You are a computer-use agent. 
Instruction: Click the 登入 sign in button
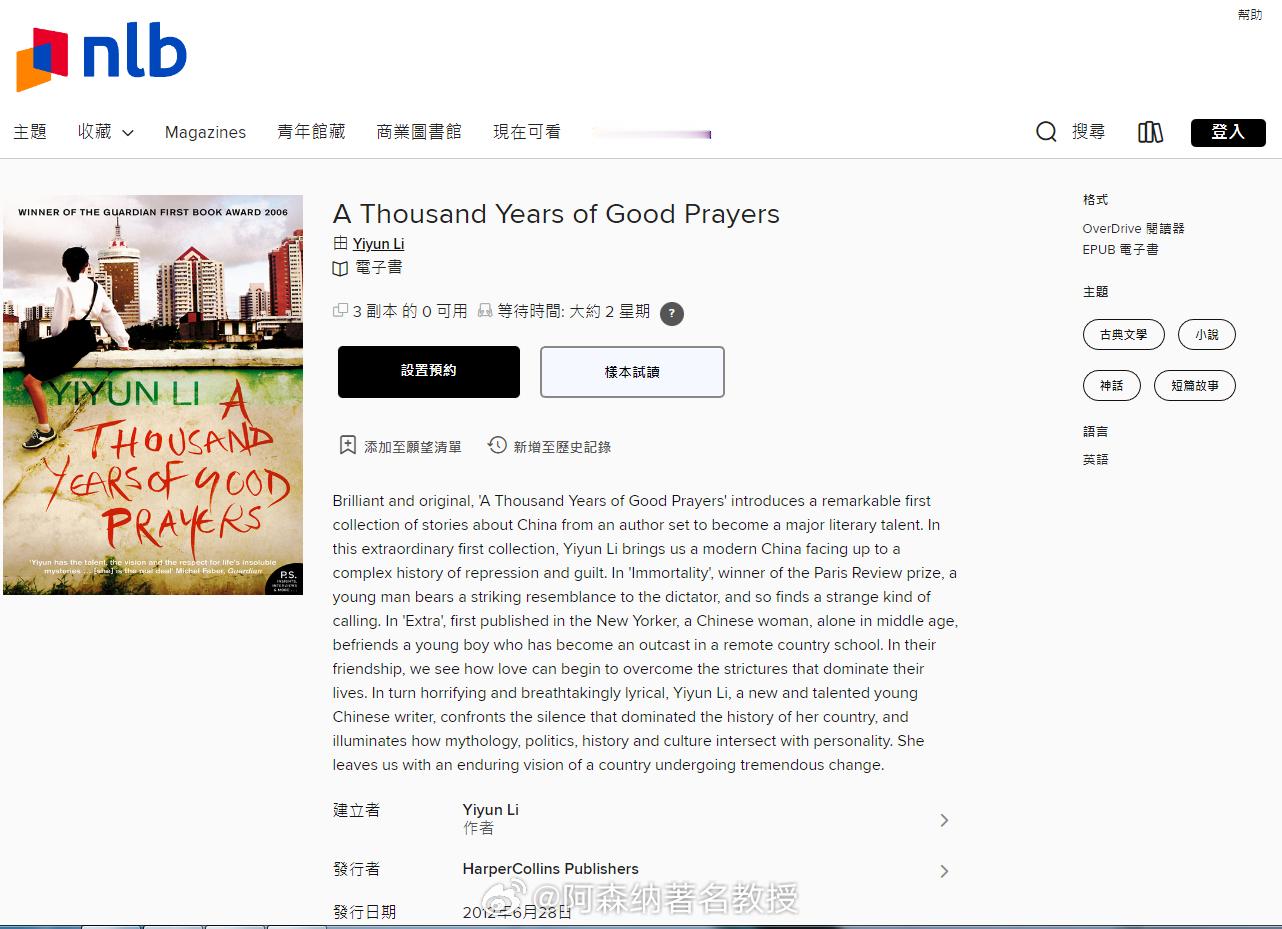1228,132
